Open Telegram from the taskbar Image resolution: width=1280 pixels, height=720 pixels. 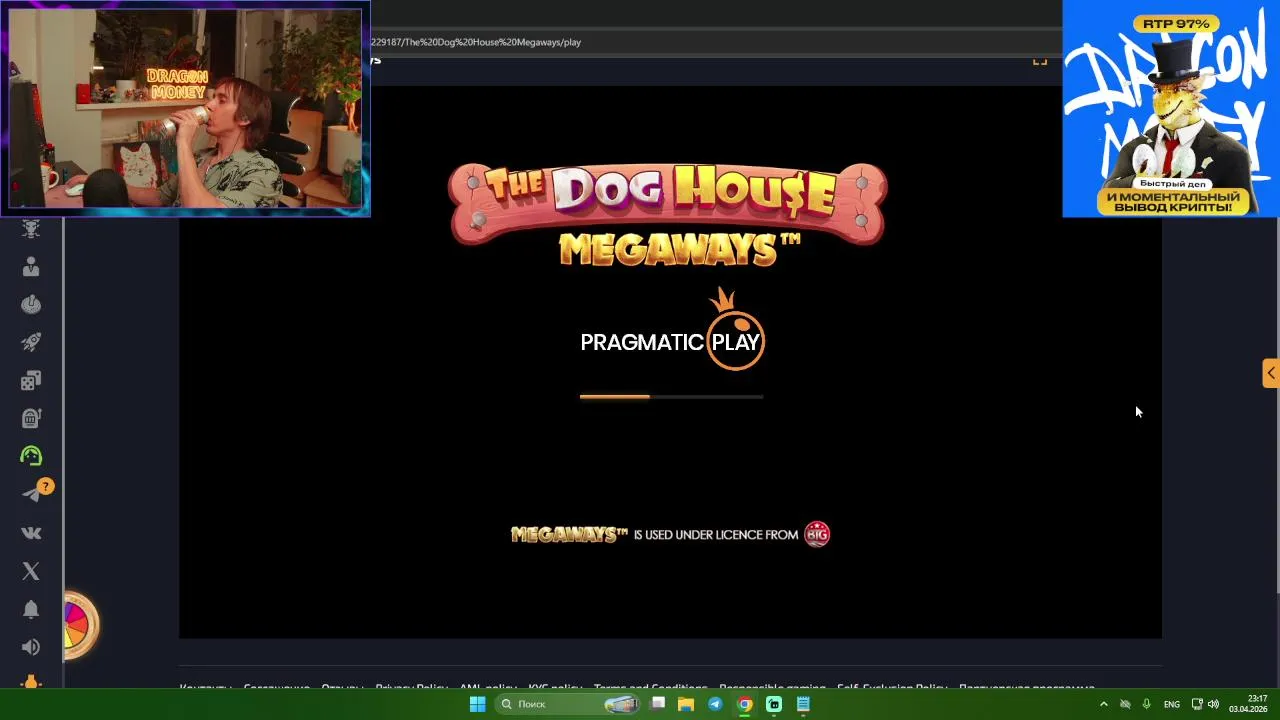click(x=715, y=704)
